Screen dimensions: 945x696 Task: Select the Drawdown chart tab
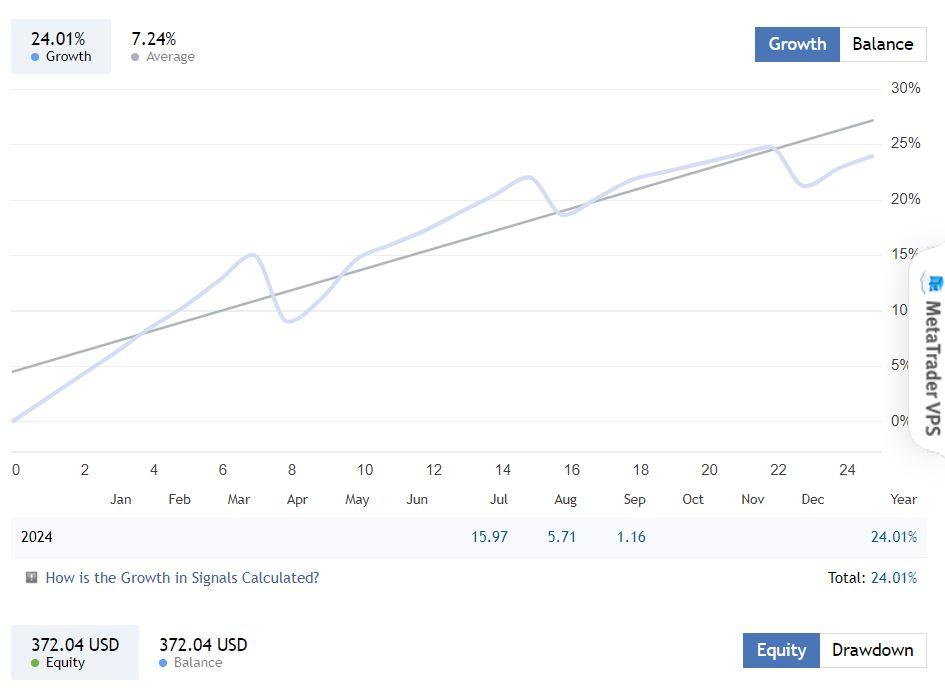[x=872, y=650]
